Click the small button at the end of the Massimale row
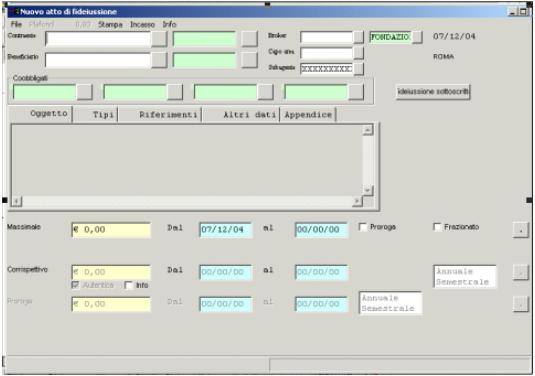535x376 pixels. point(521,230)
